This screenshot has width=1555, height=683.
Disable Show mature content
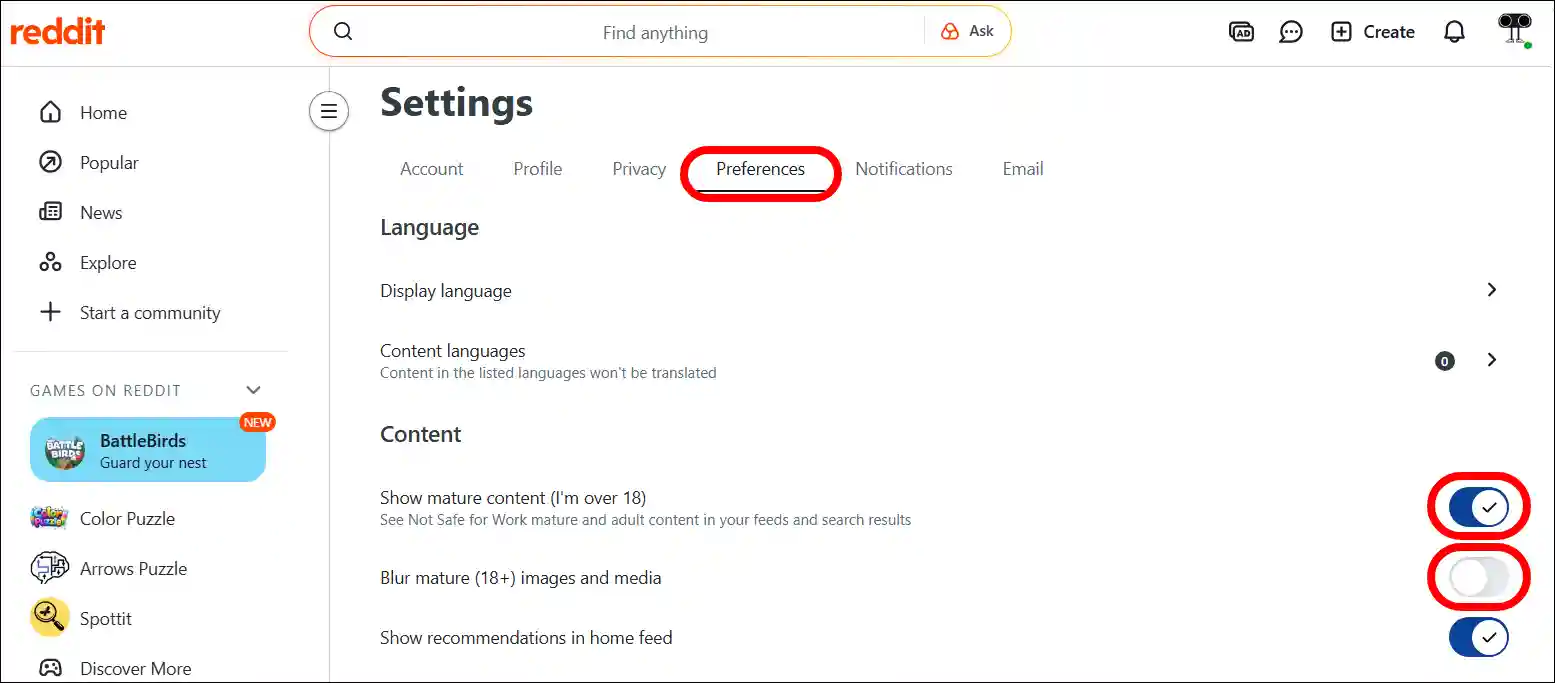click(1479, 507)
